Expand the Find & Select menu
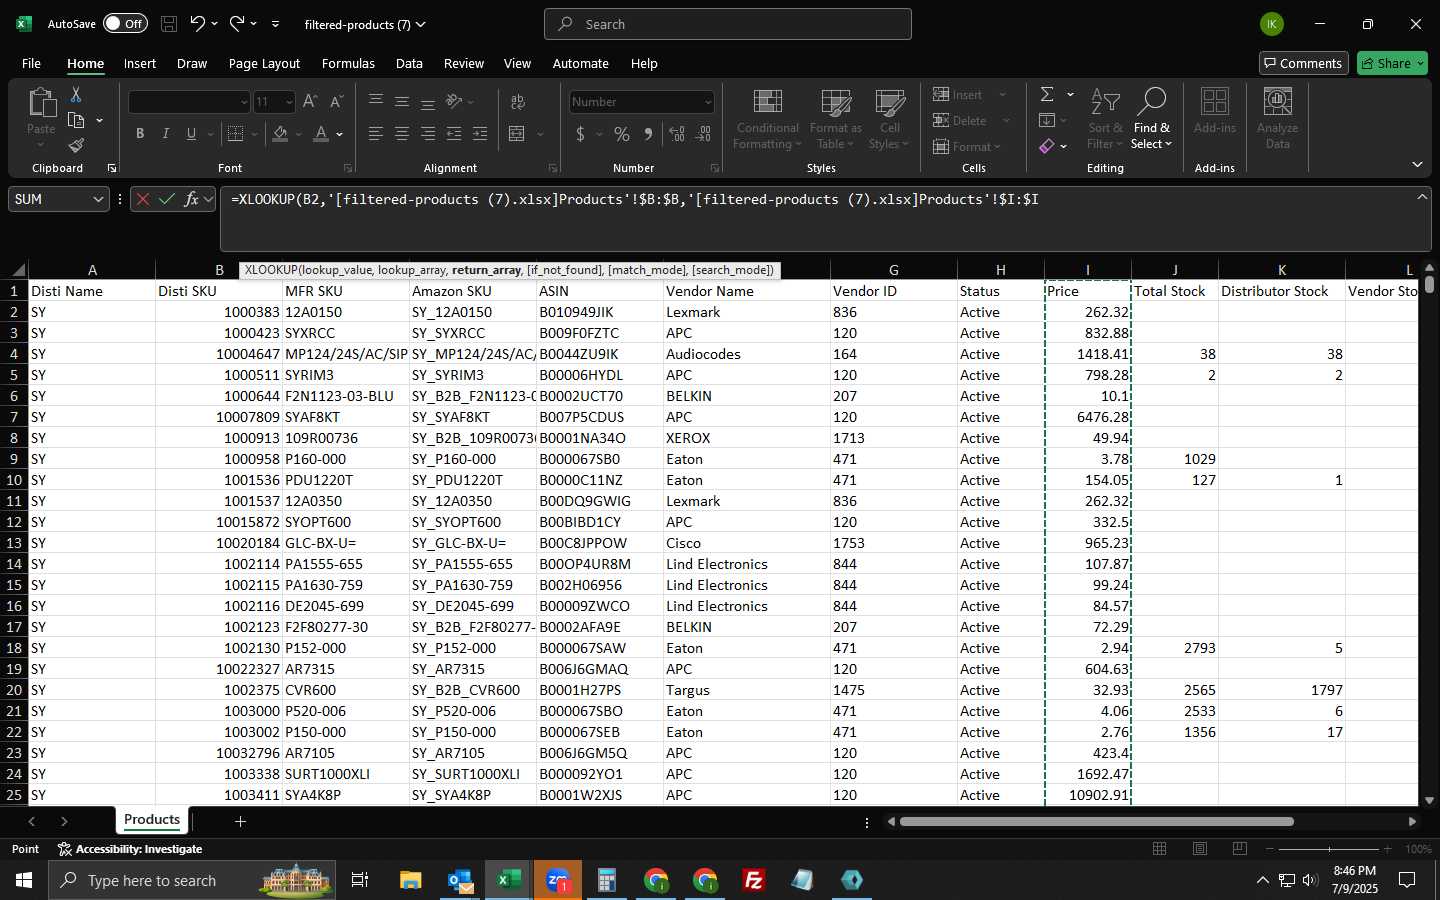The image size is (1440, 900). (1151, 118)
